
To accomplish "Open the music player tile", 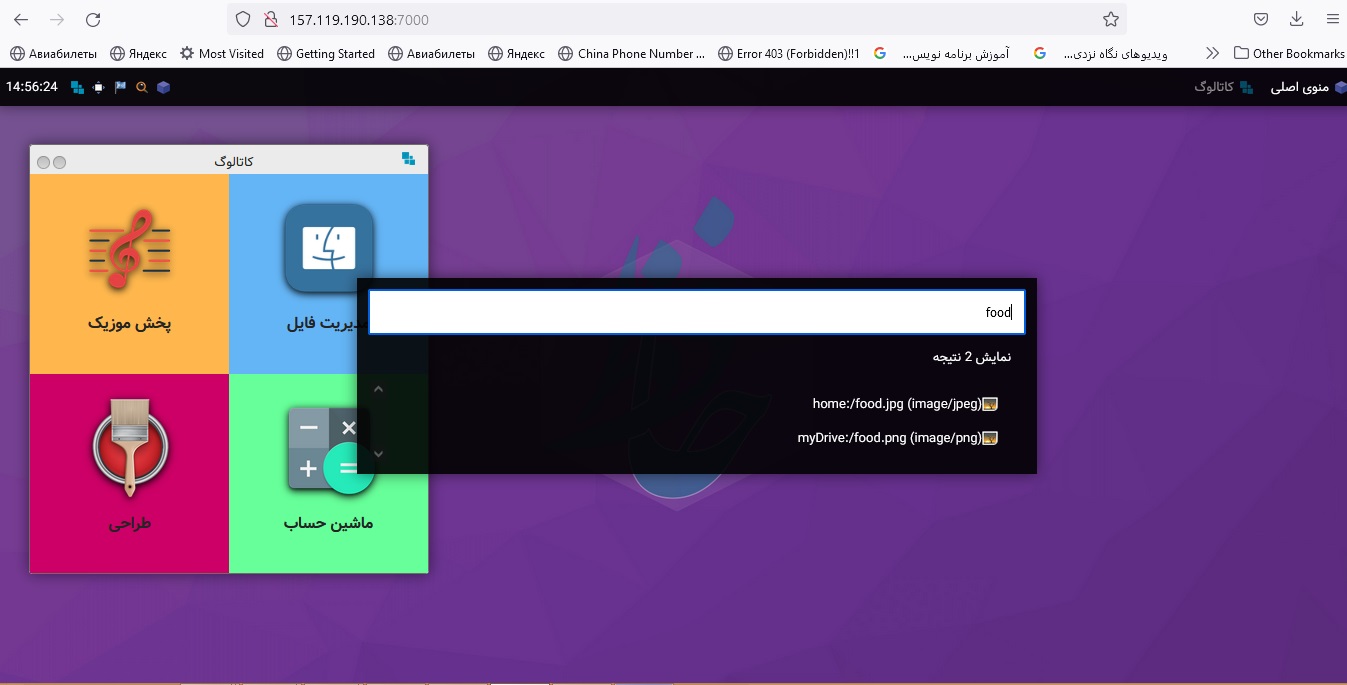I will (x=130, y=274).
